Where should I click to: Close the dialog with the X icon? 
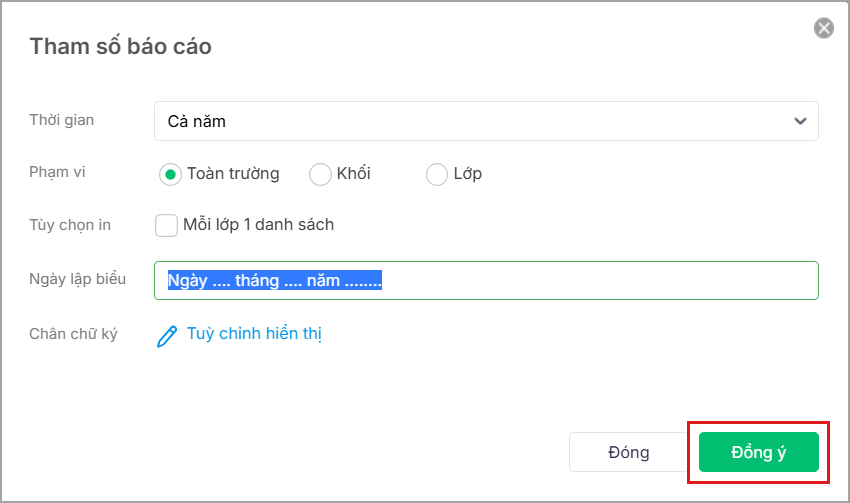click(x=824, y=28)
